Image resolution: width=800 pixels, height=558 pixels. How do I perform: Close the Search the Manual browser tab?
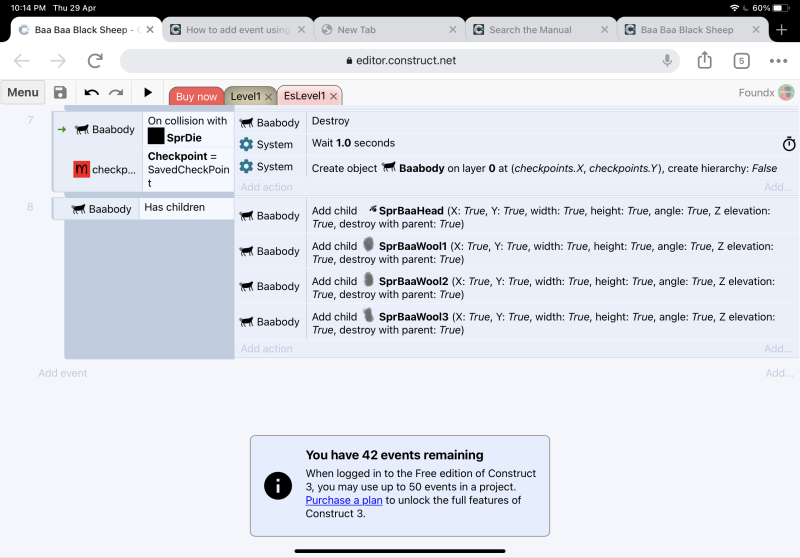click(x=604, y=30)
